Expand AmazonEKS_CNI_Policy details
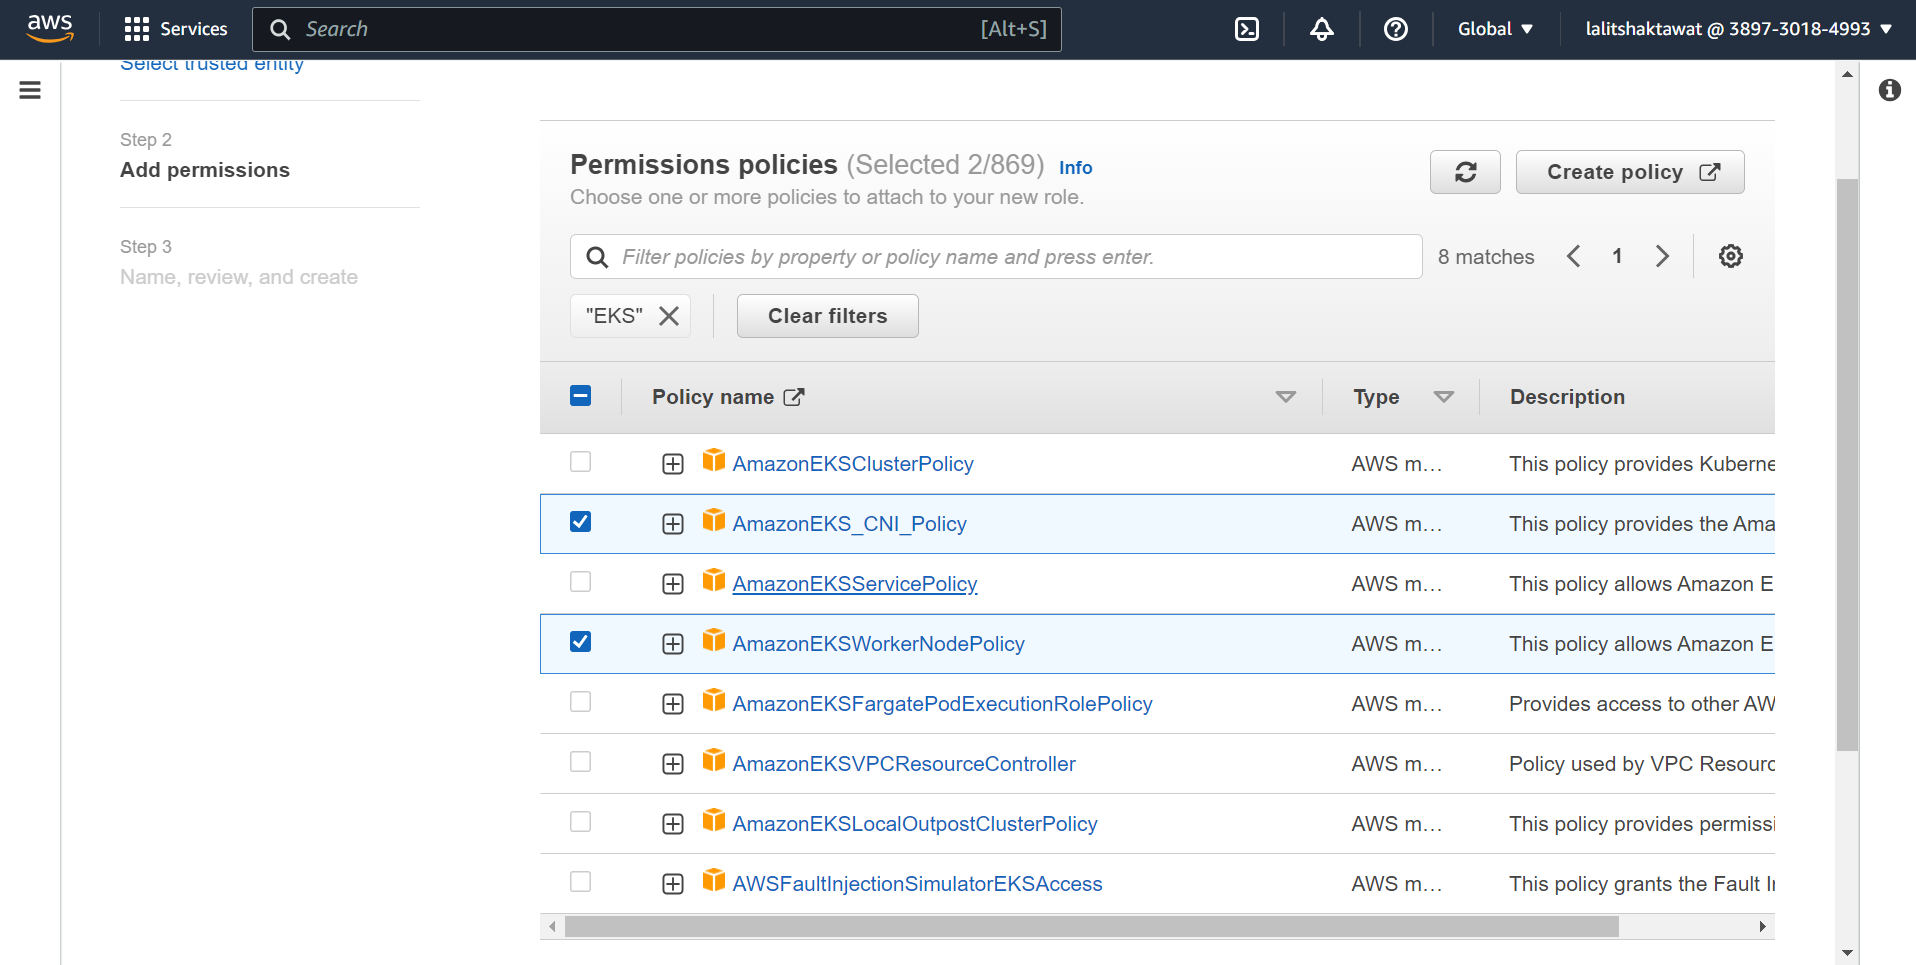This screenshot has height=965, width=1916. (x=673, y=524)
